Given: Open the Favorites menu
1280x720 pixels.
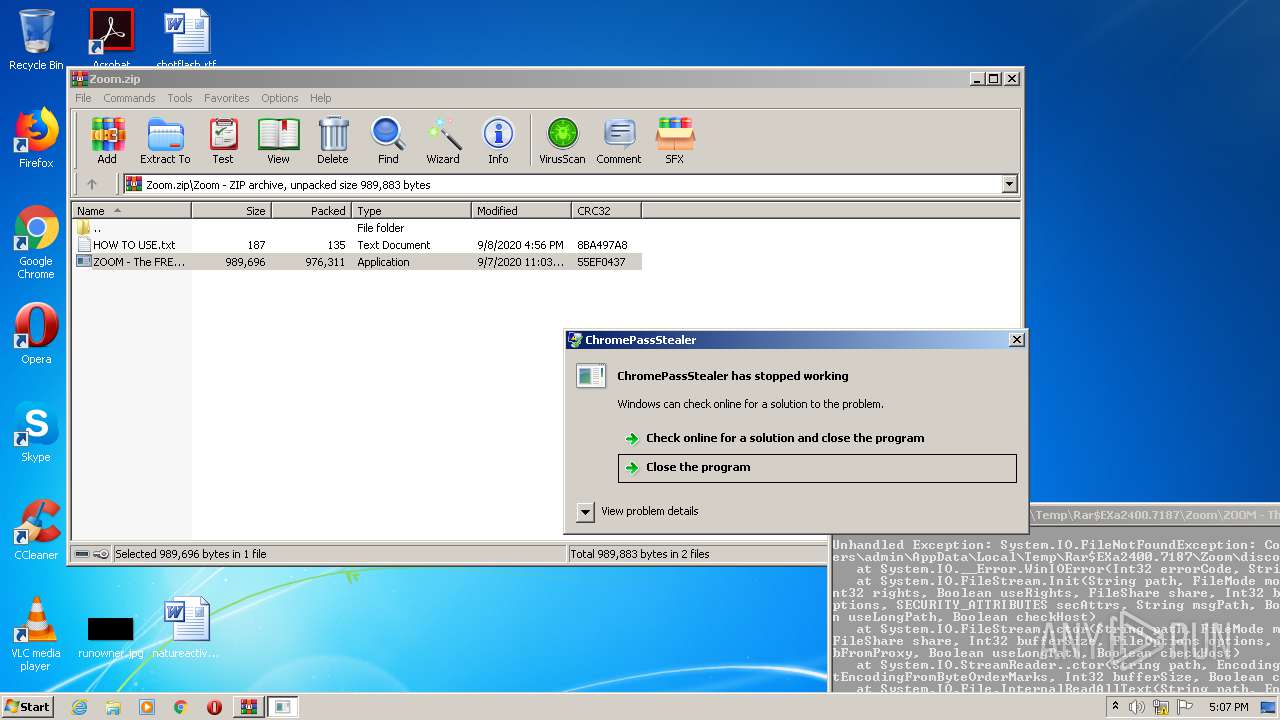Looking at the screenshot, I should [227, 98].
